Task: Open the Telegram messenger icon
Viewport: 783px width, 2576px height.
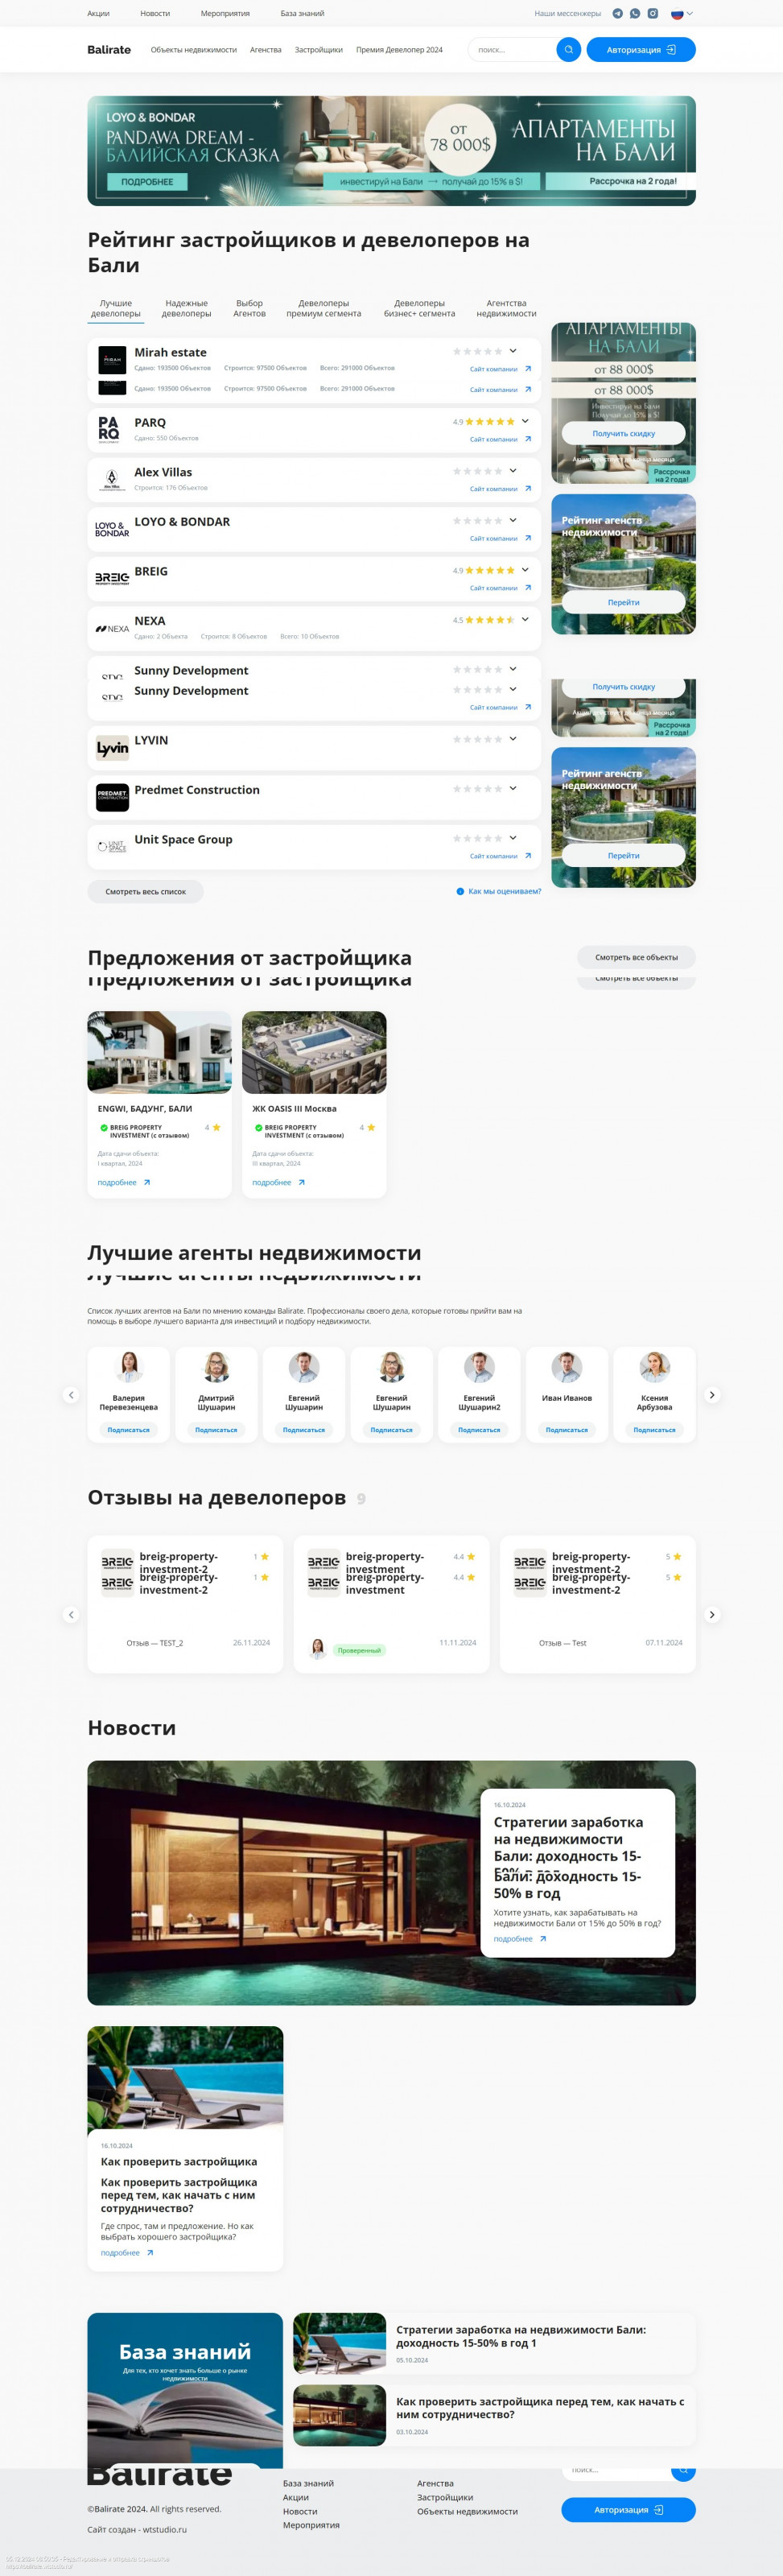Action: tap(617, 14)
